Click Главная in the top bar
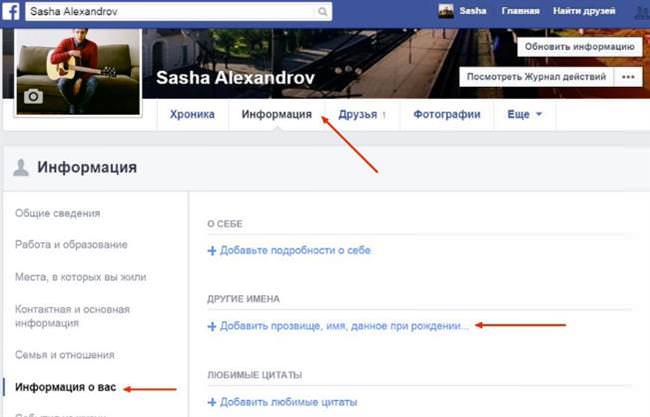 pyautogui.click(x=520, y=11)
